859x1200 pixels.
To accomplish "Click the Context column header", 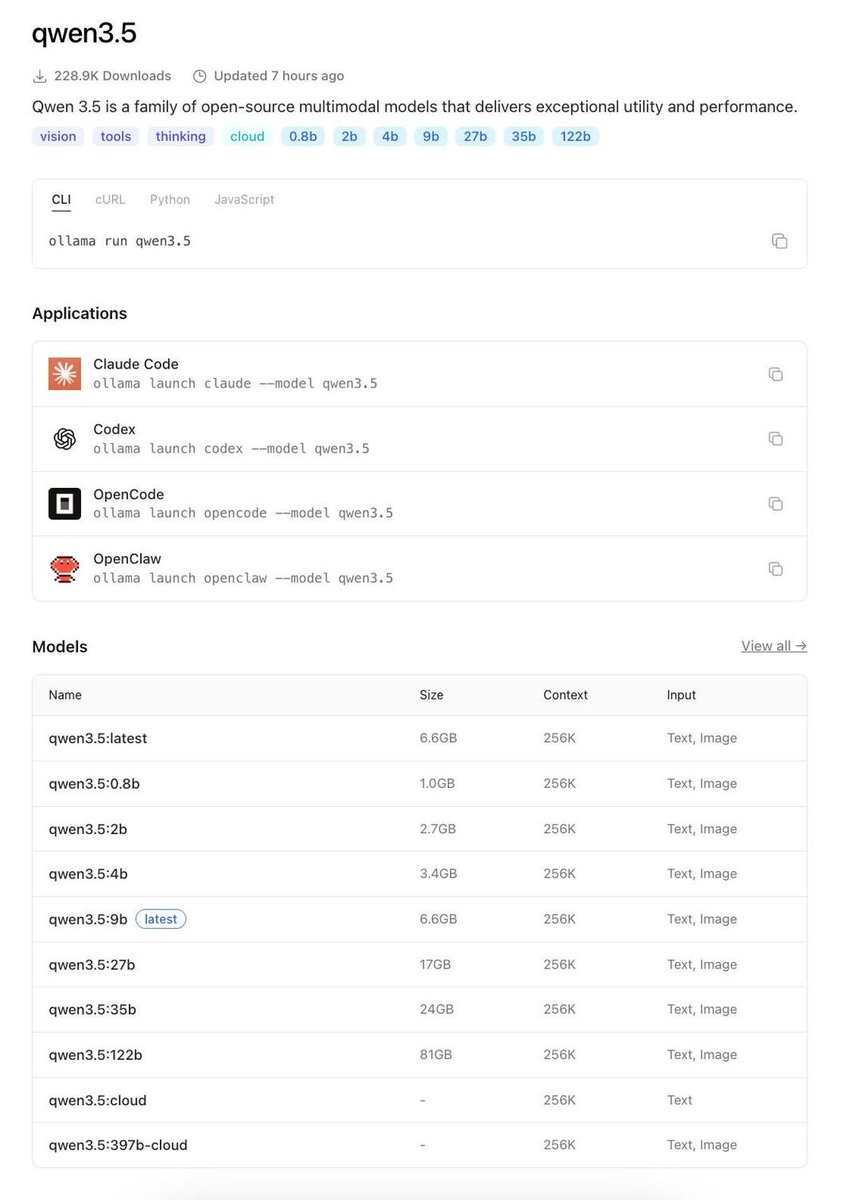I will click(x=566, y=695).
